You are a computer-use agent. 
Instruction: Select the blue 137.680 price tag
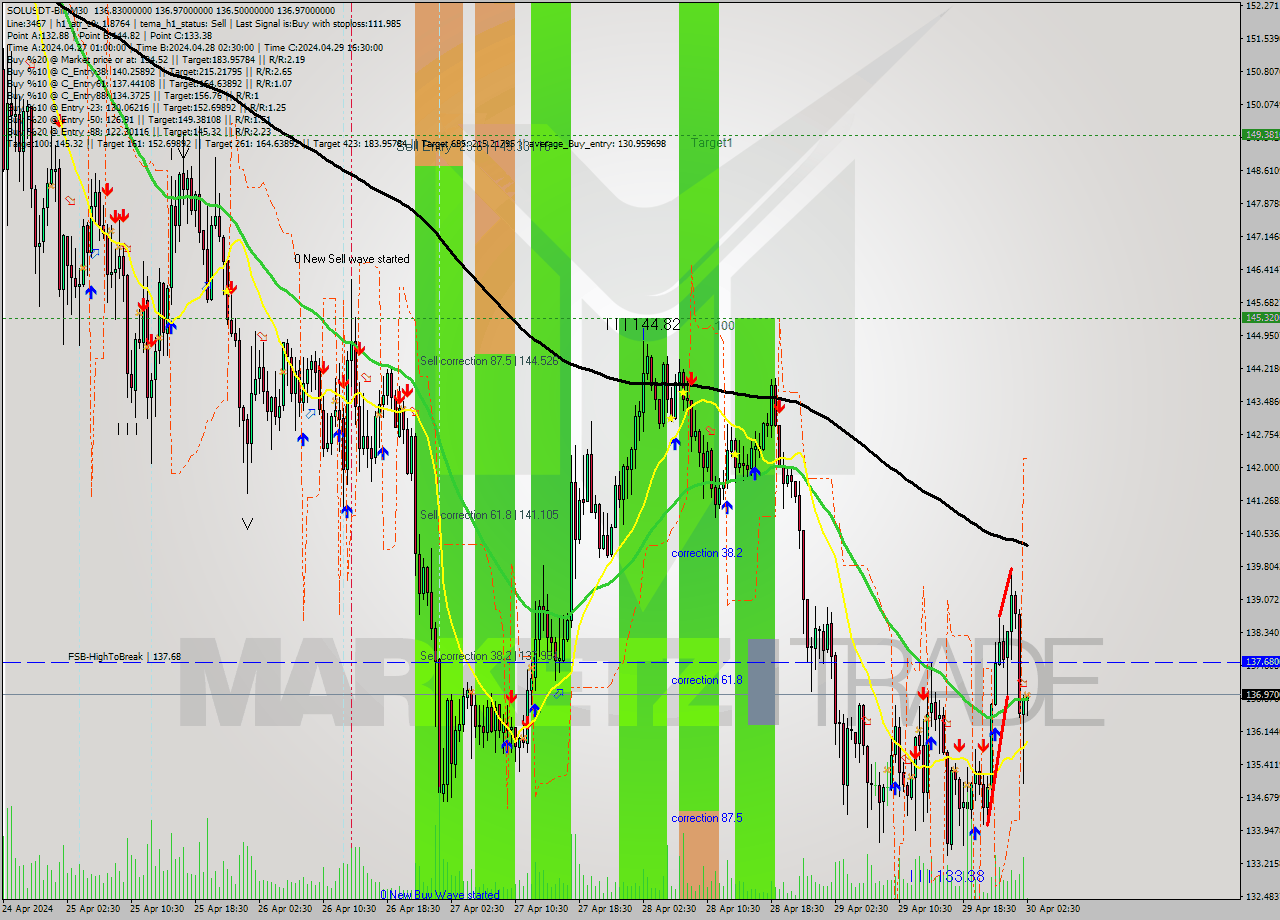[1260, 662]
